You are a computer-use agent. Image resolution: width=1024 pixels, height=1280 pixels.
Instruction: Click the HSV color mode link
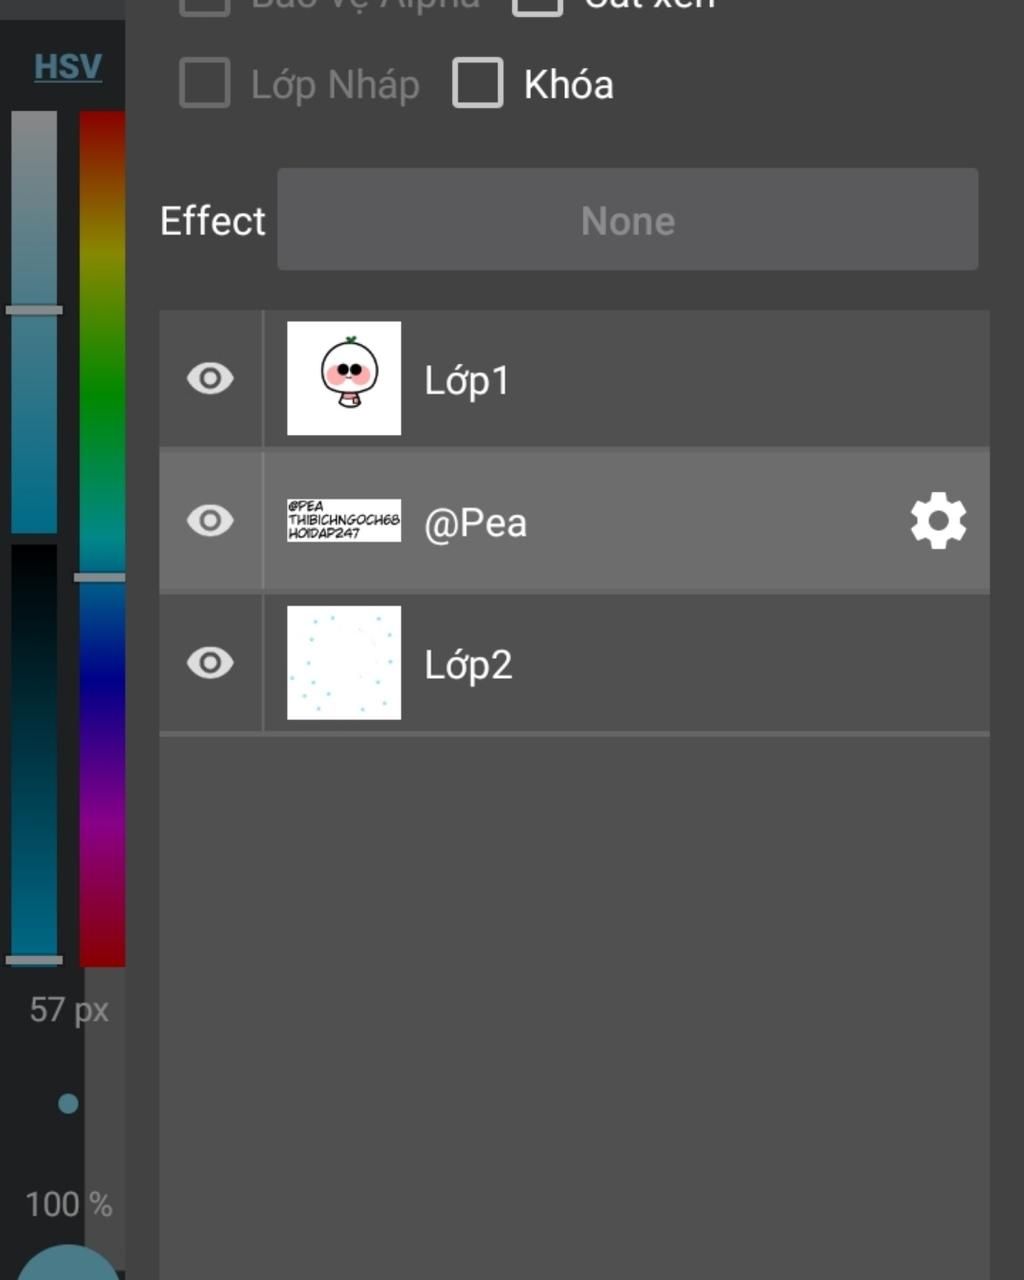[68, 67]
